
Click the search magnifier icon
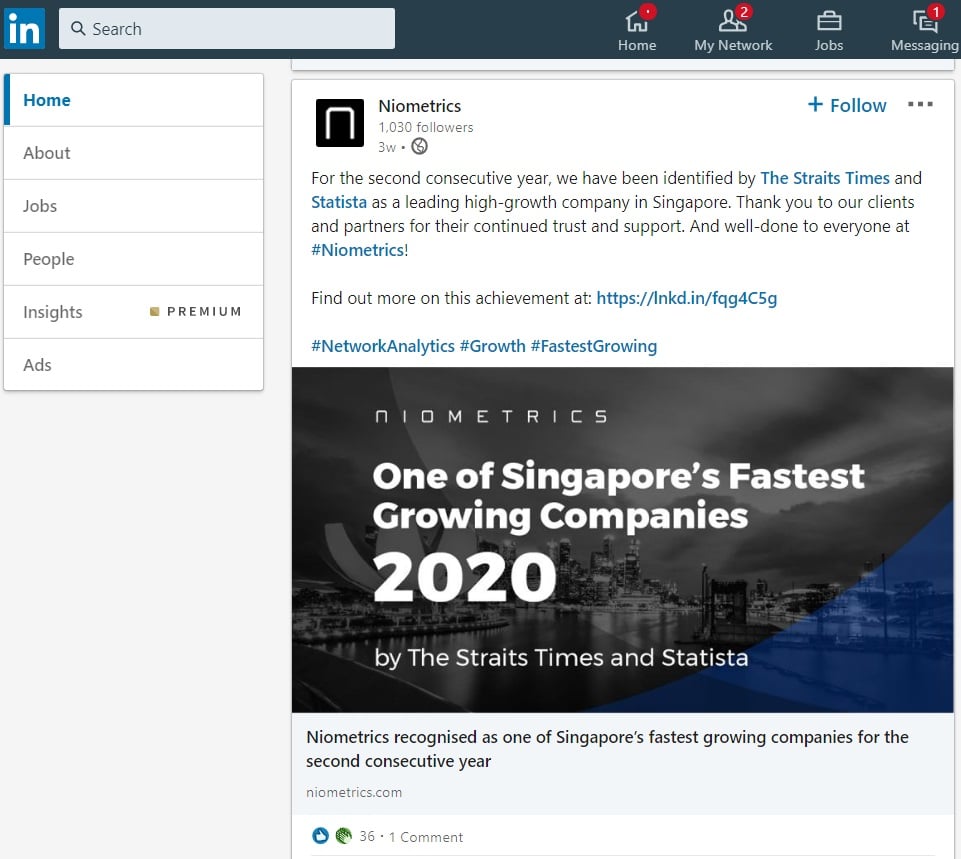click(78, 28)
